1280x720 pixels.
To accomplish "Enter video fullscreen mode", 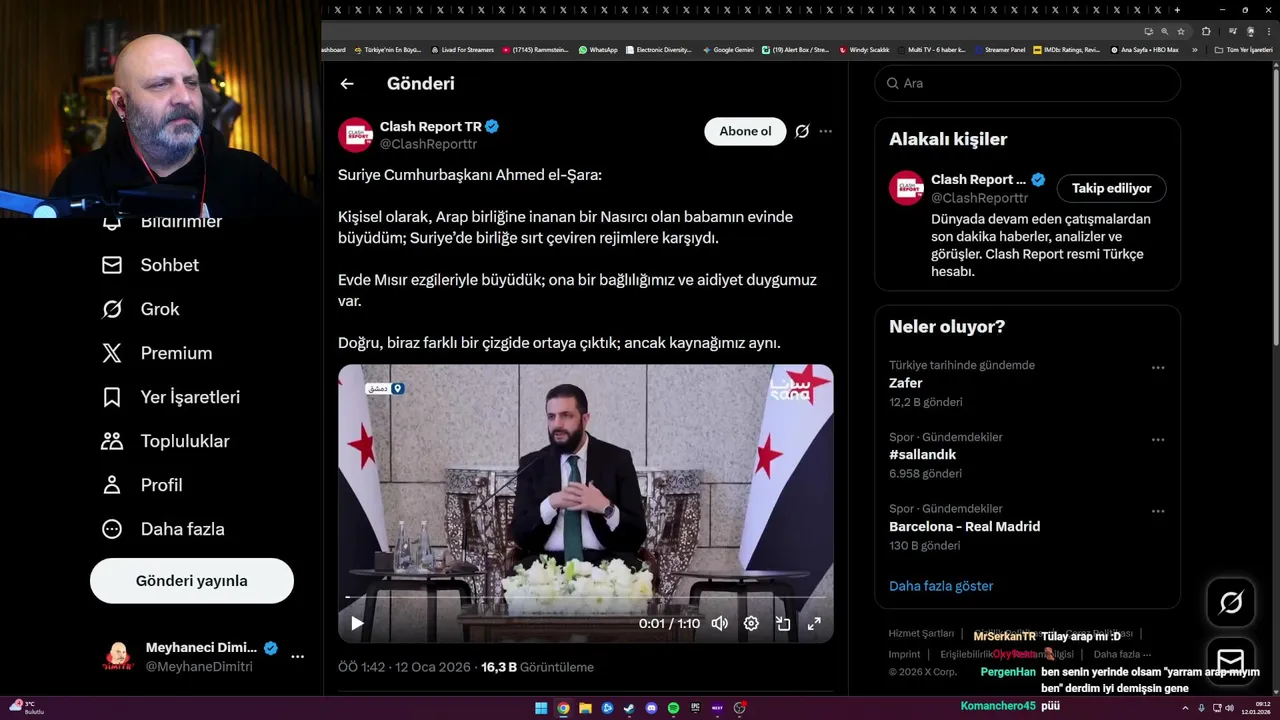I will point(814,624).
